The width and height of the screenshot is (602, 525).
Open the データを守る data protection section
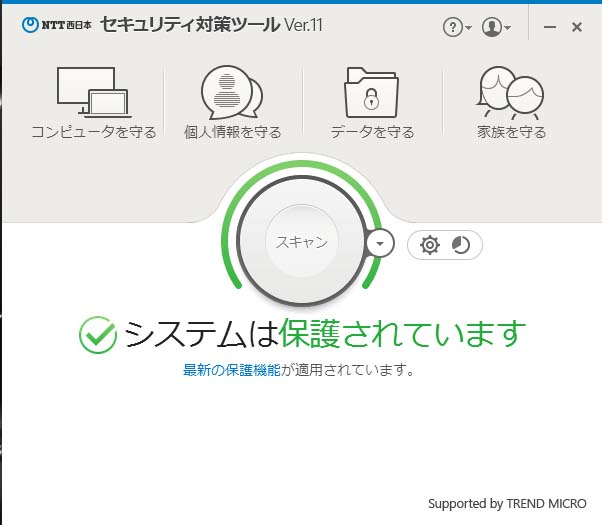point(372,103)
